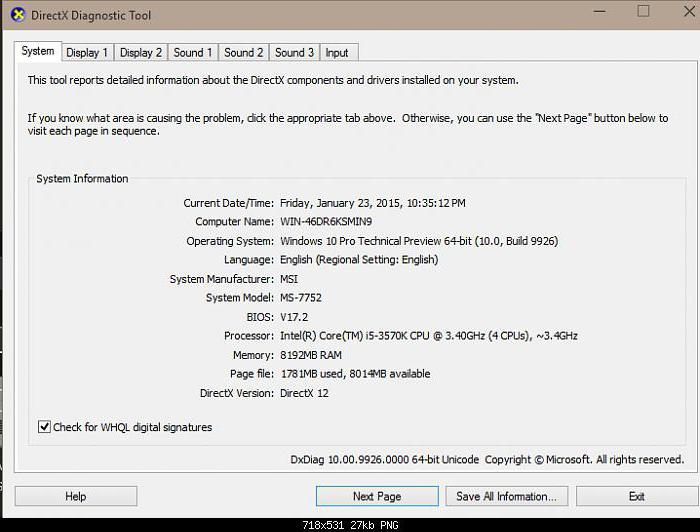Click the Exit button
700x532 pixels.
[637, 496]
